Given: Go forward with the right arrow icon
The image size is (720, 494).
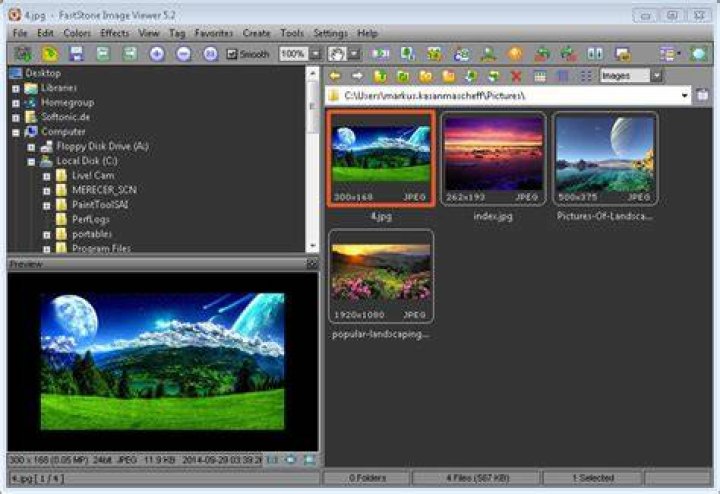Looking at the screenshot, I should coord(357,76).
